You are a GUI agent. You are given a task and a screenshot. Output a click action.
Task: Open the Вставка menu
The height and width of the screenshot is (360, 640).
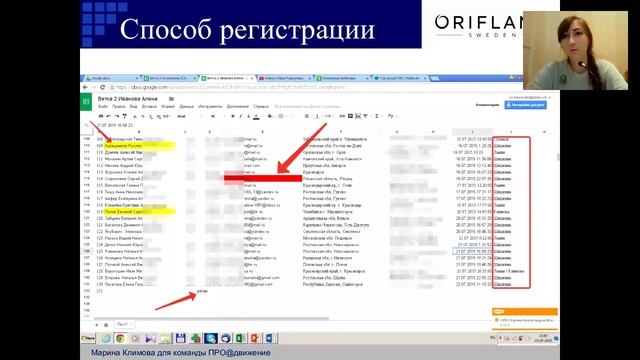[149, 107]
